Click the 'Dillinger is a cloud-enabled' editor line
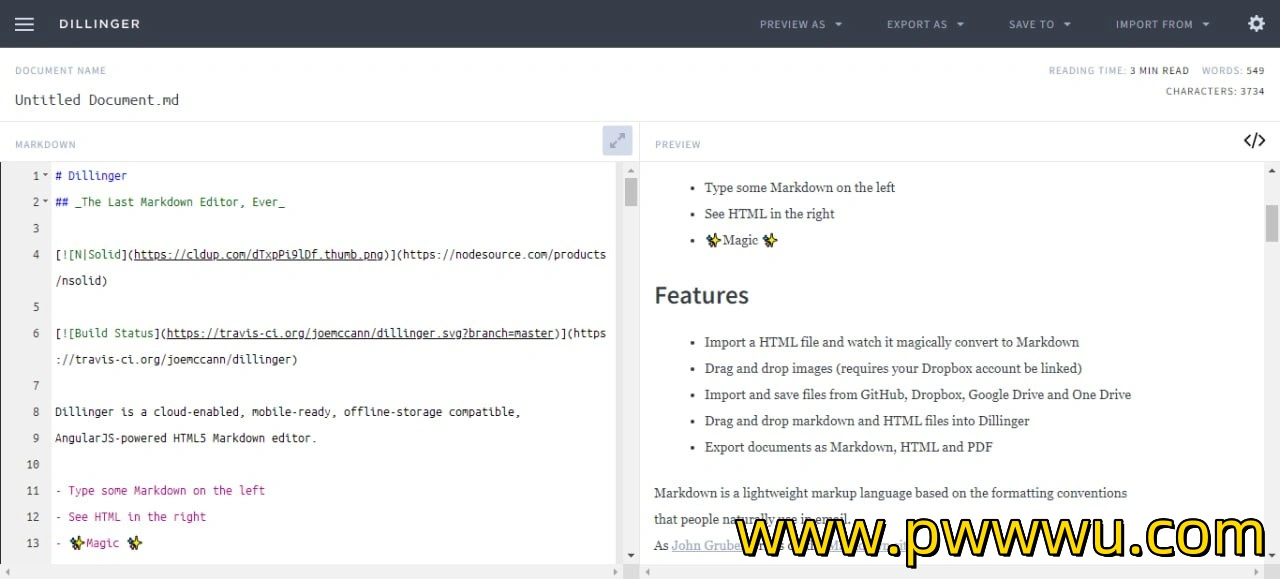 [x=288, y=412]
